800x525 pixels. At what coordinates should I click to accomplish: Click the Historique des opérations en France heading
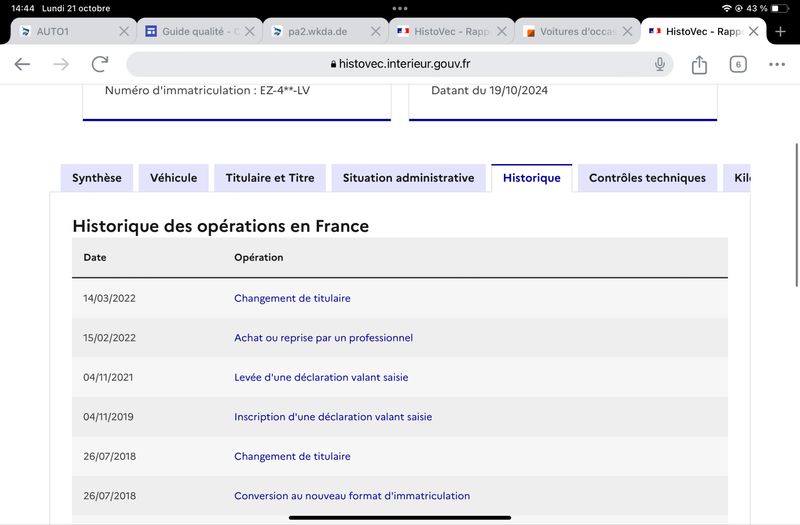(220, 226)
